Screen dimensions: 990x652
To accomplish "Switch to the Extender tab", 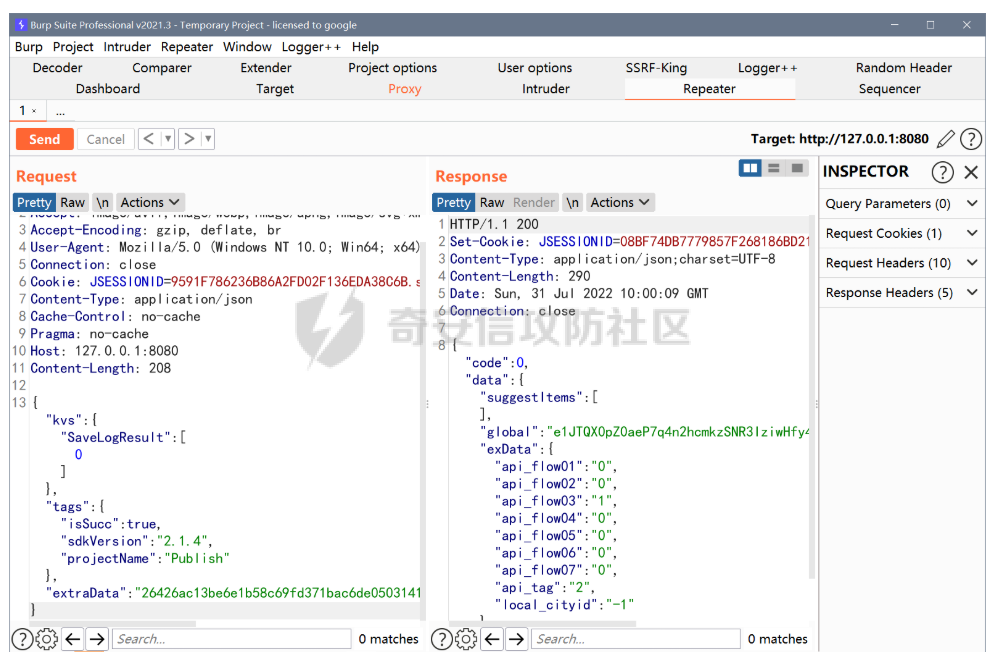I will (266, 68).
